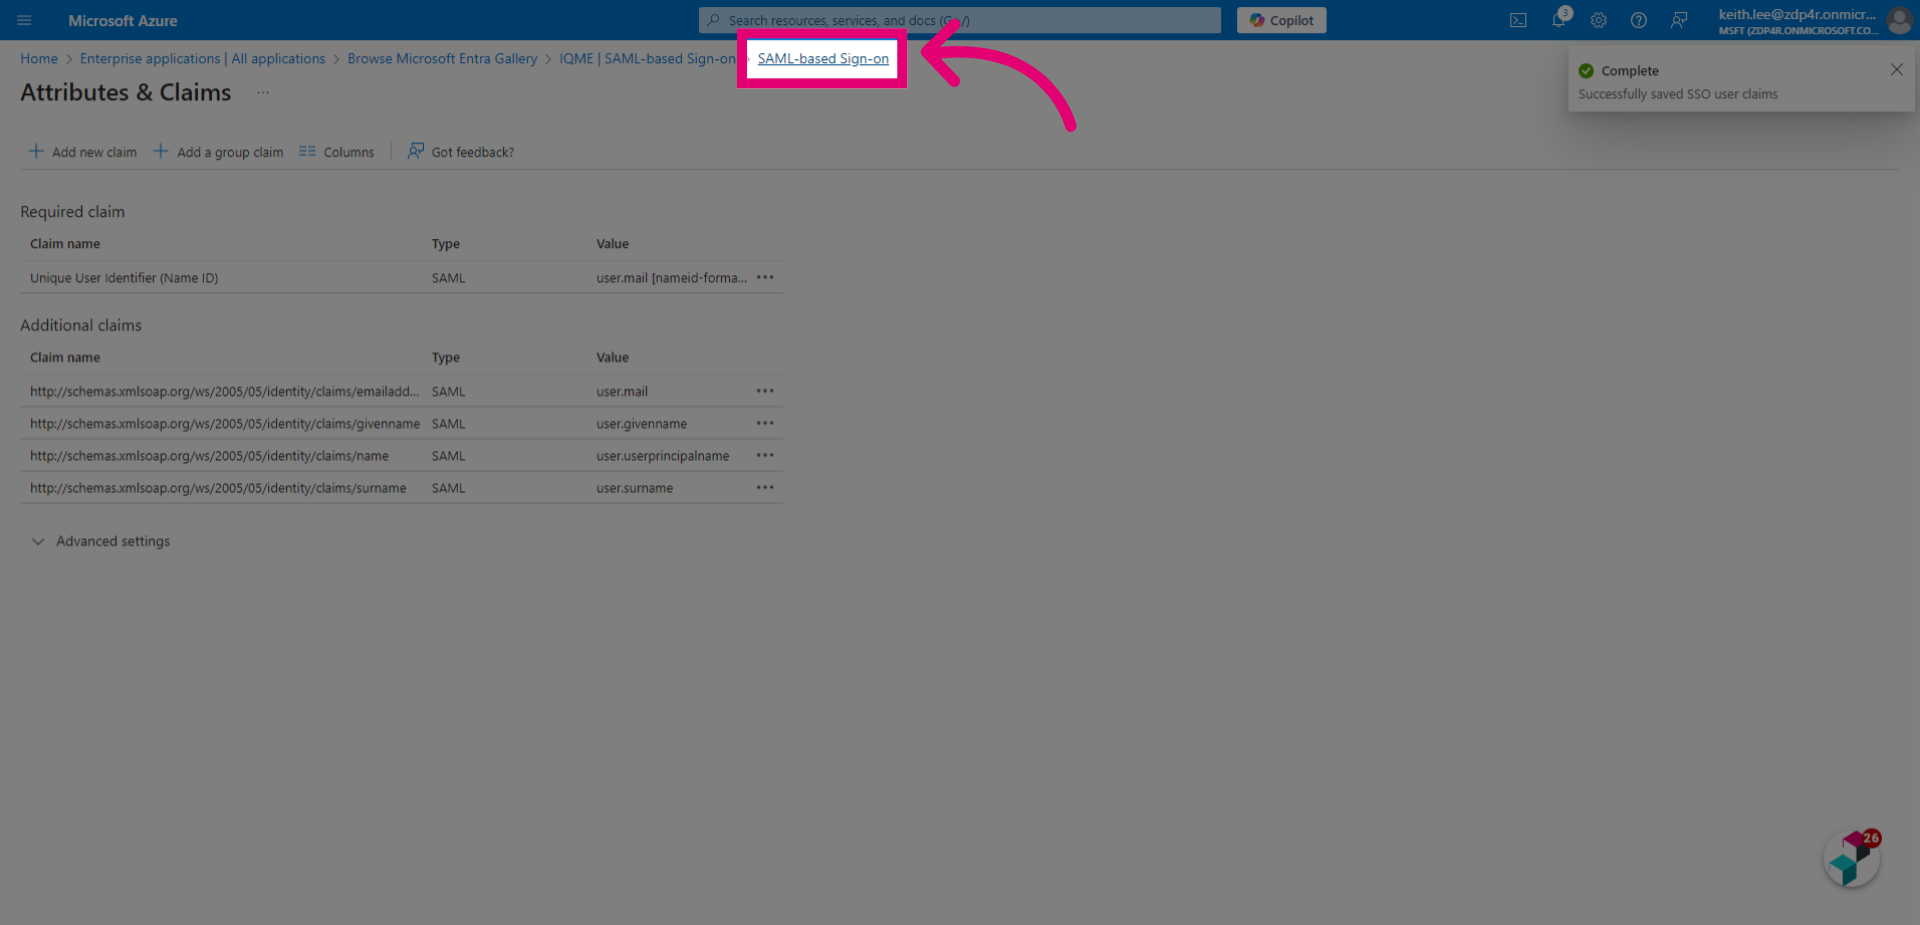Click the SAML-based Sign-on breadcrumb link
The width and height of the screenshot is (1920, 925).
click(x=823, y=59)
